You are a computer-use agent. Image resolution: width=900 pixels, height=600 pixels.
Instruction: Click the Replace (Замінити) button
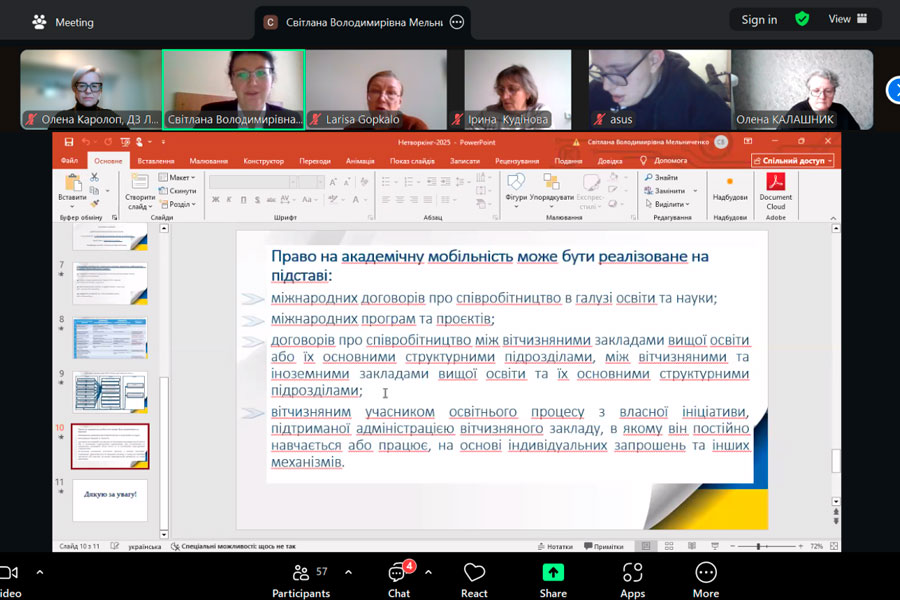tap(665, 191)
